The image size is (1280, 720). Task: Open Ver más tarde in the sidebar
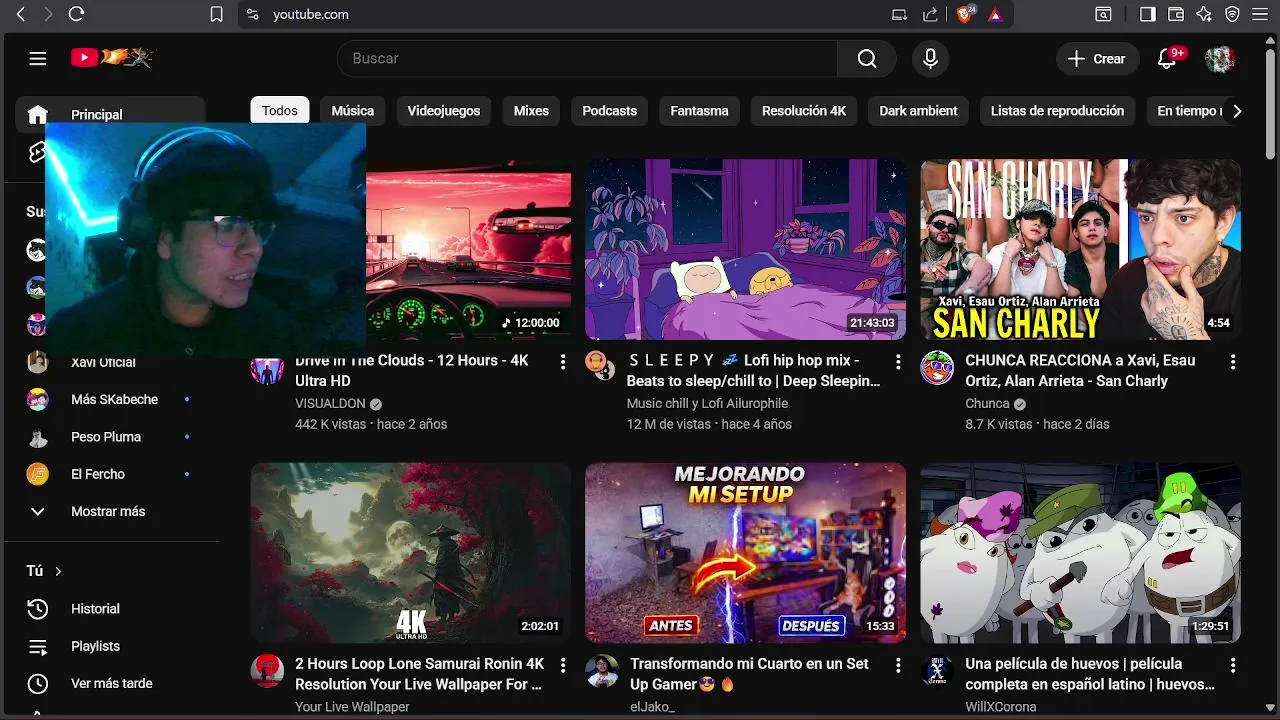110,684
